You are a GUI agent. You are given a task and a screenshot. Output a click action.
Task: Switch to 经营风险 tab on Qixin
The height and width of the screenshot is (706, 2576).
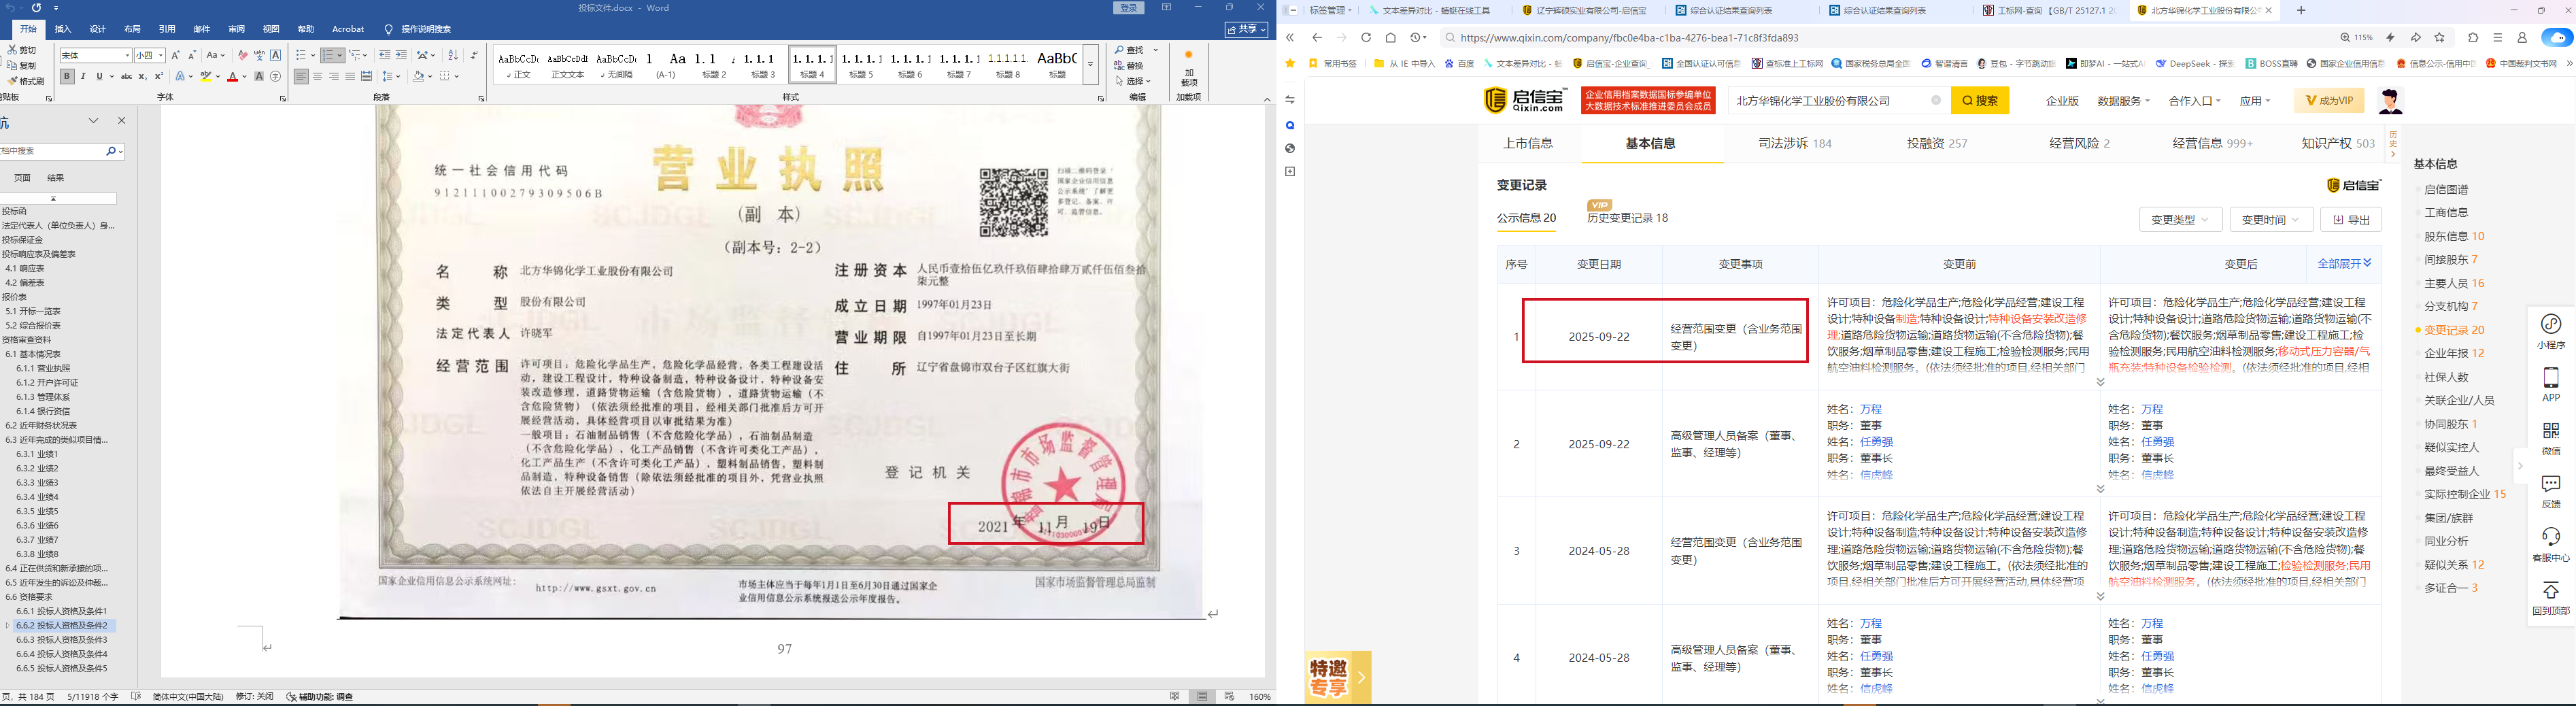[x=2079, y=143]
